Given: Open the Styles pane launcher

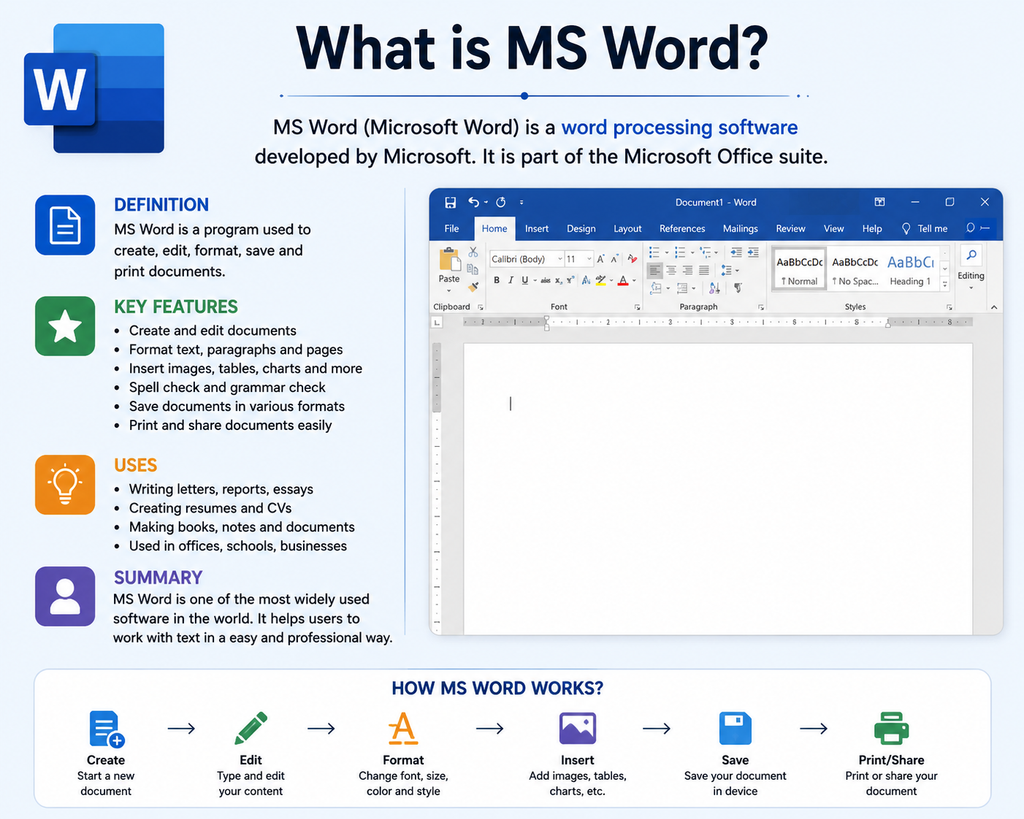Looking at the screenshot, I should coord(949,307).
